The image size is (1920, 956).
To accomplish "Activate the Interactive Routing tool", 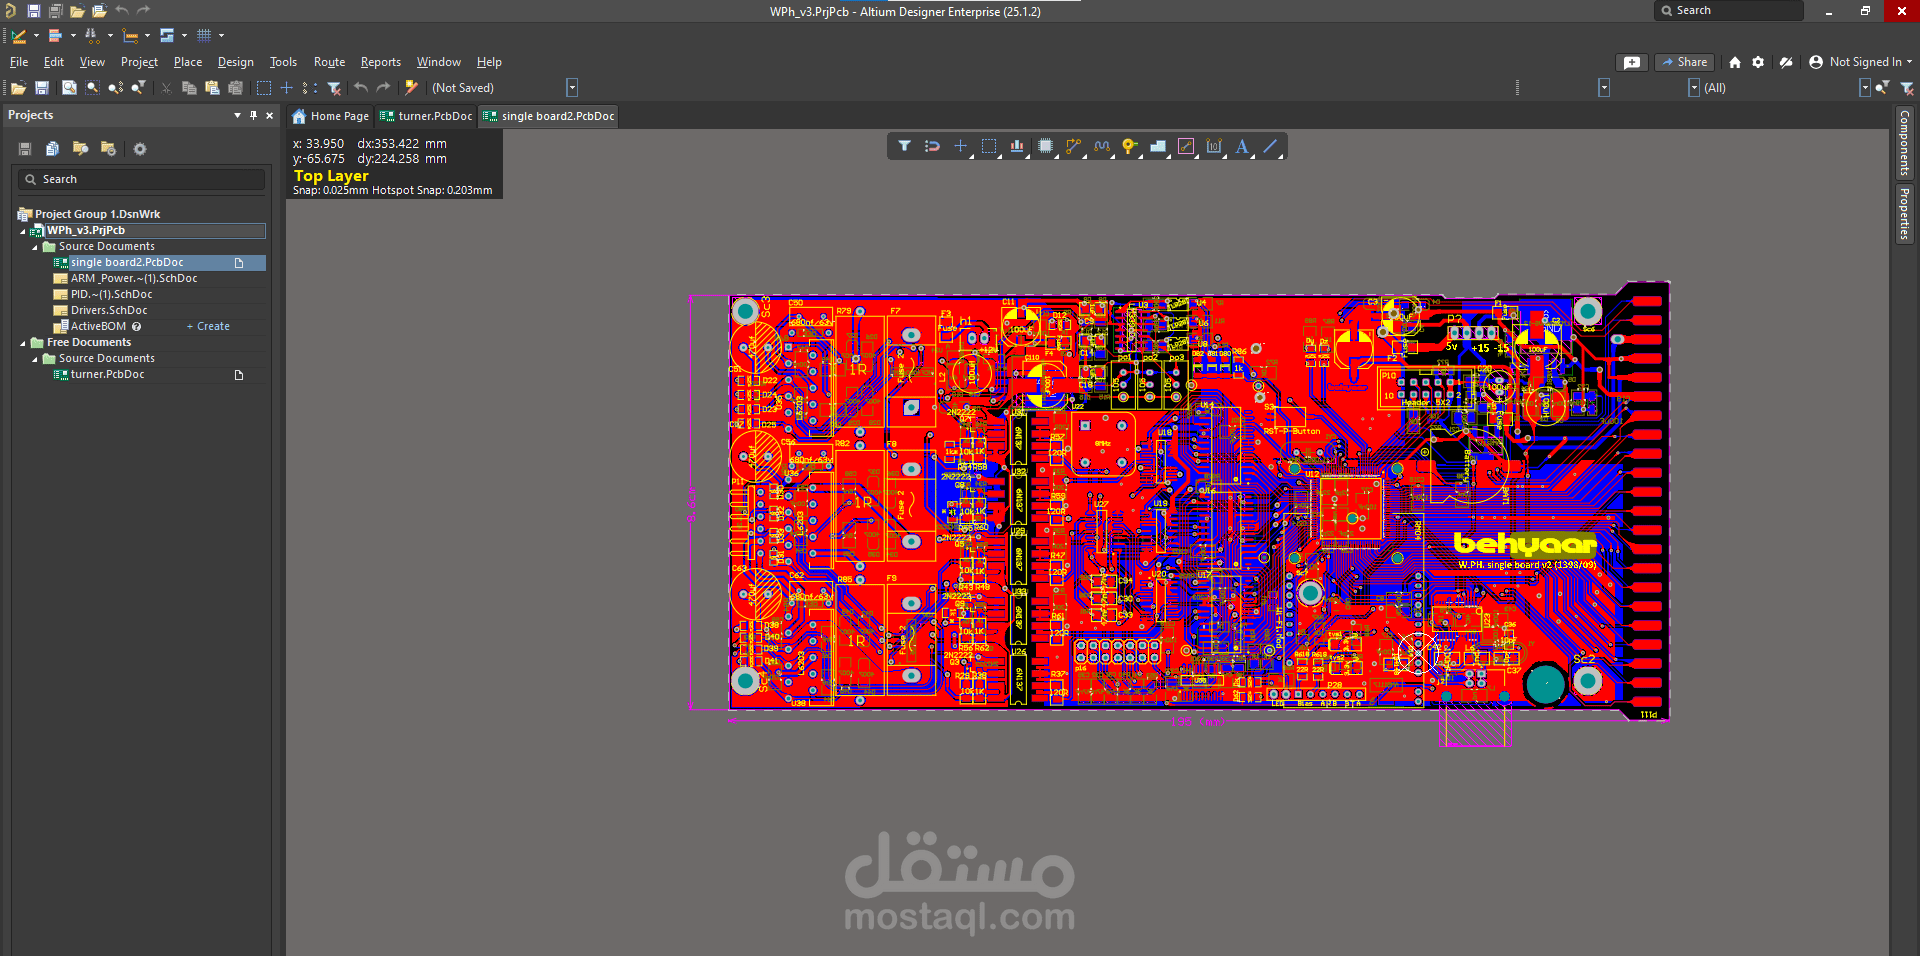I will click(1073, 146).
